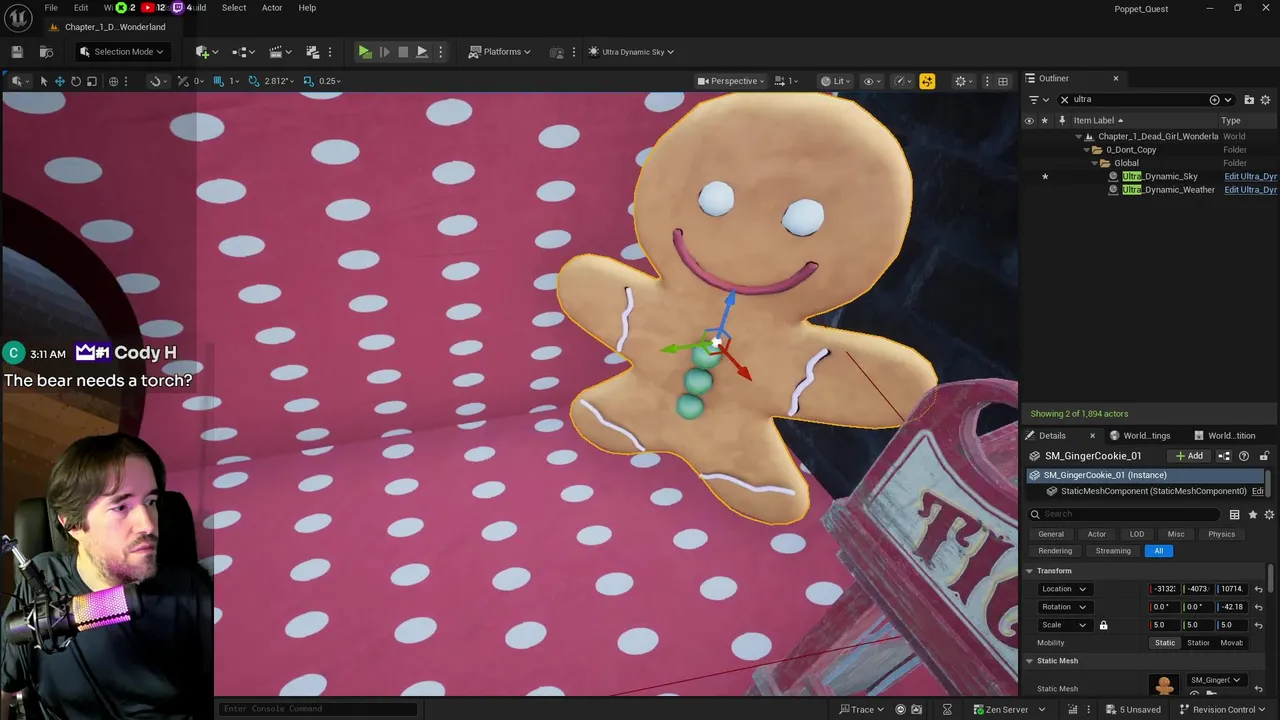Open the Actor menu
The image size is (1280, 720).
click(x=272, y=8)
